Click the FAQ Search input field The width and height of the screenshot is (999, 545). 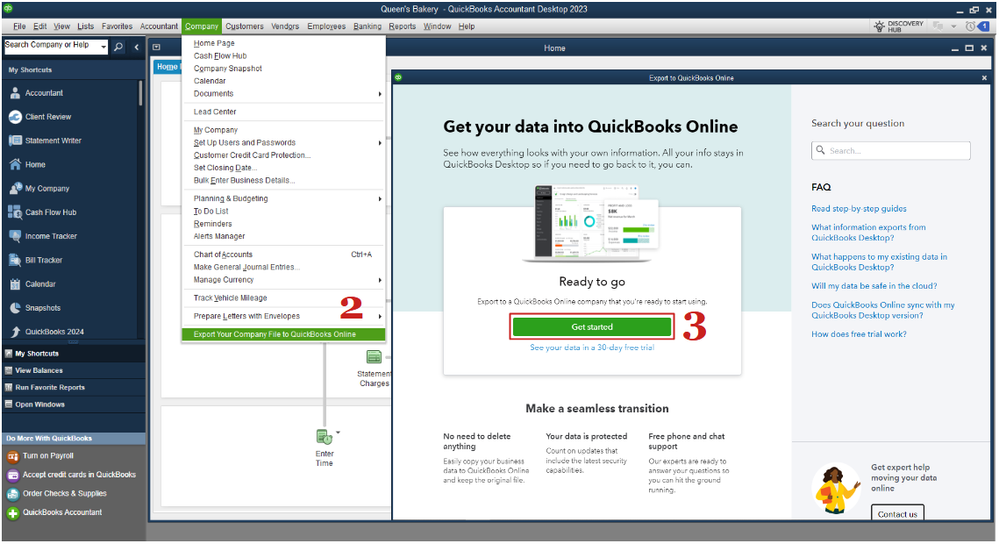pos(891,151)
